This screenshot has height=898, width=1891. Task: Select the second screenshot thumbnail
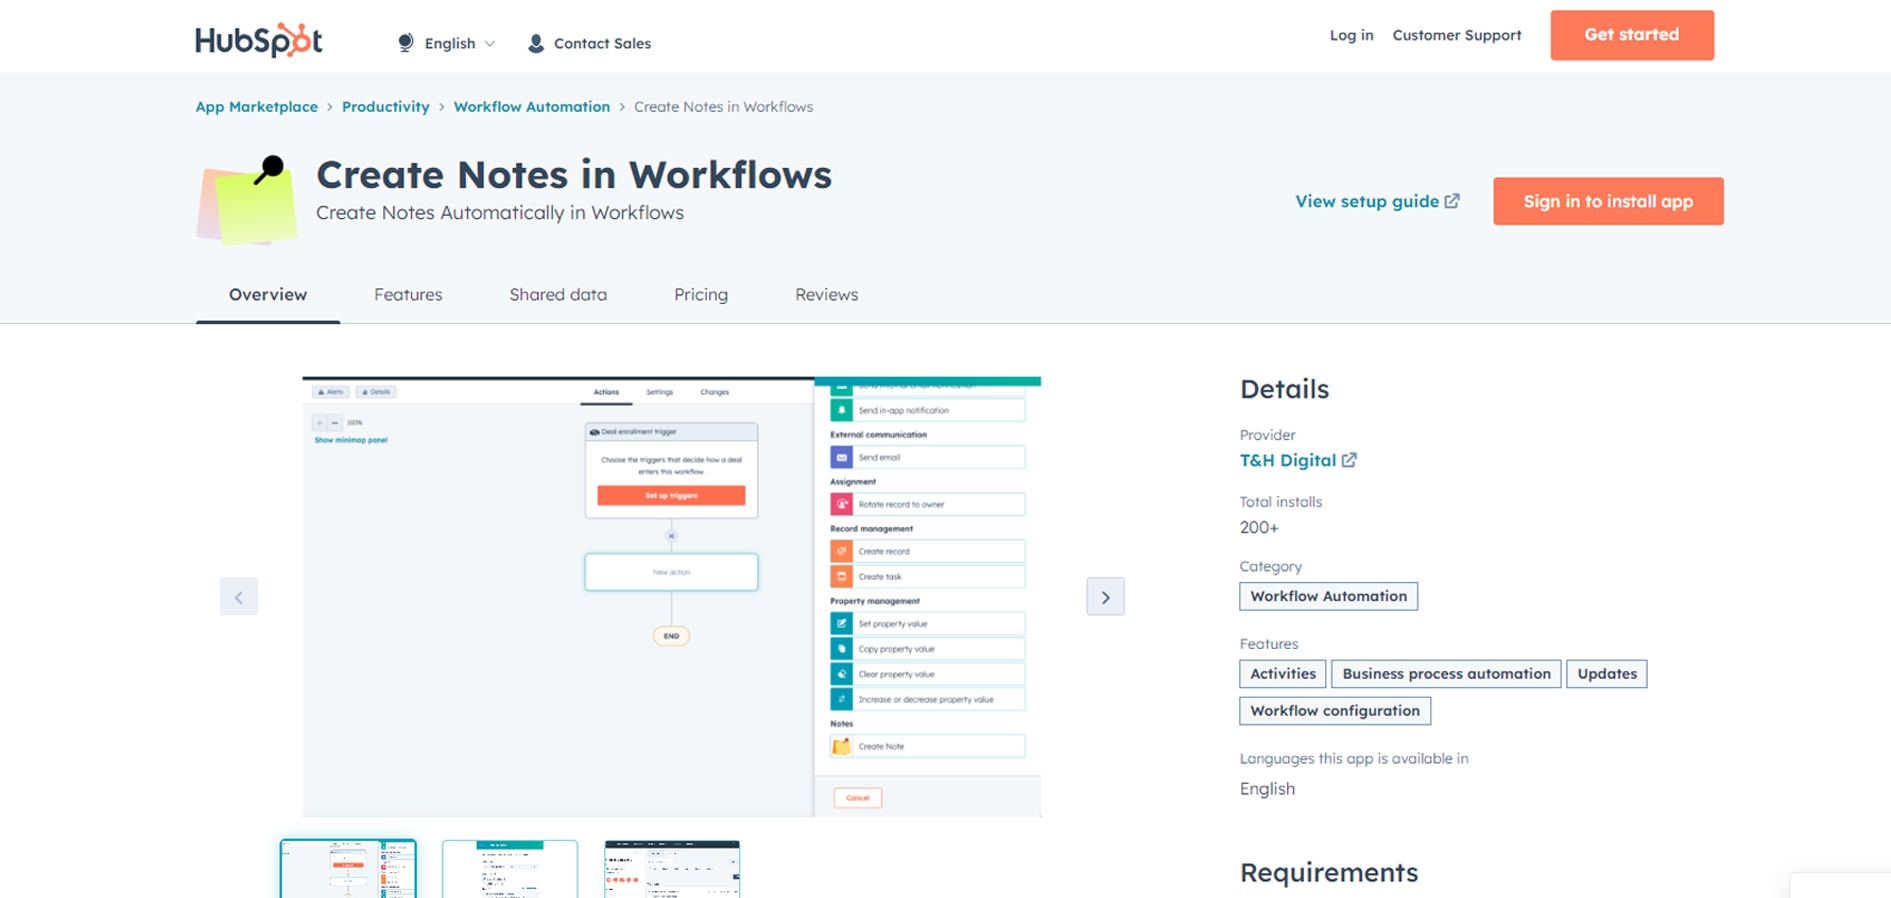[510, 869]
